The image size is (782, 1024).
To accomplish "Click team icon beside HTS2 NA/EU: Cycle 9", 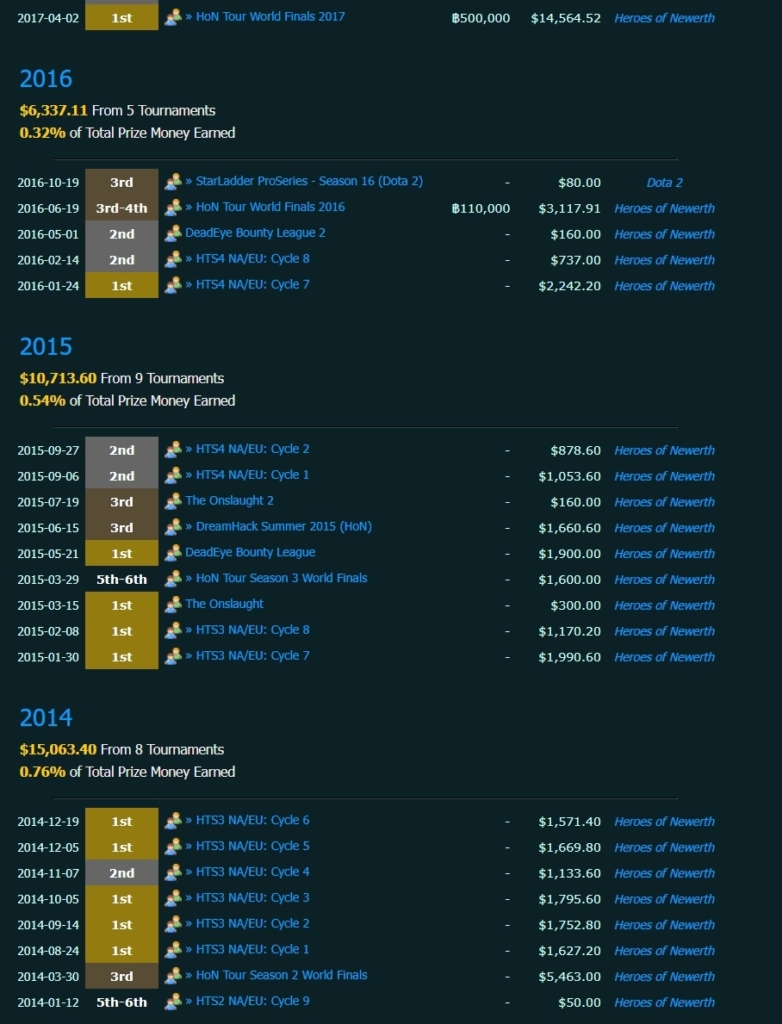I will pos(172,1001).
